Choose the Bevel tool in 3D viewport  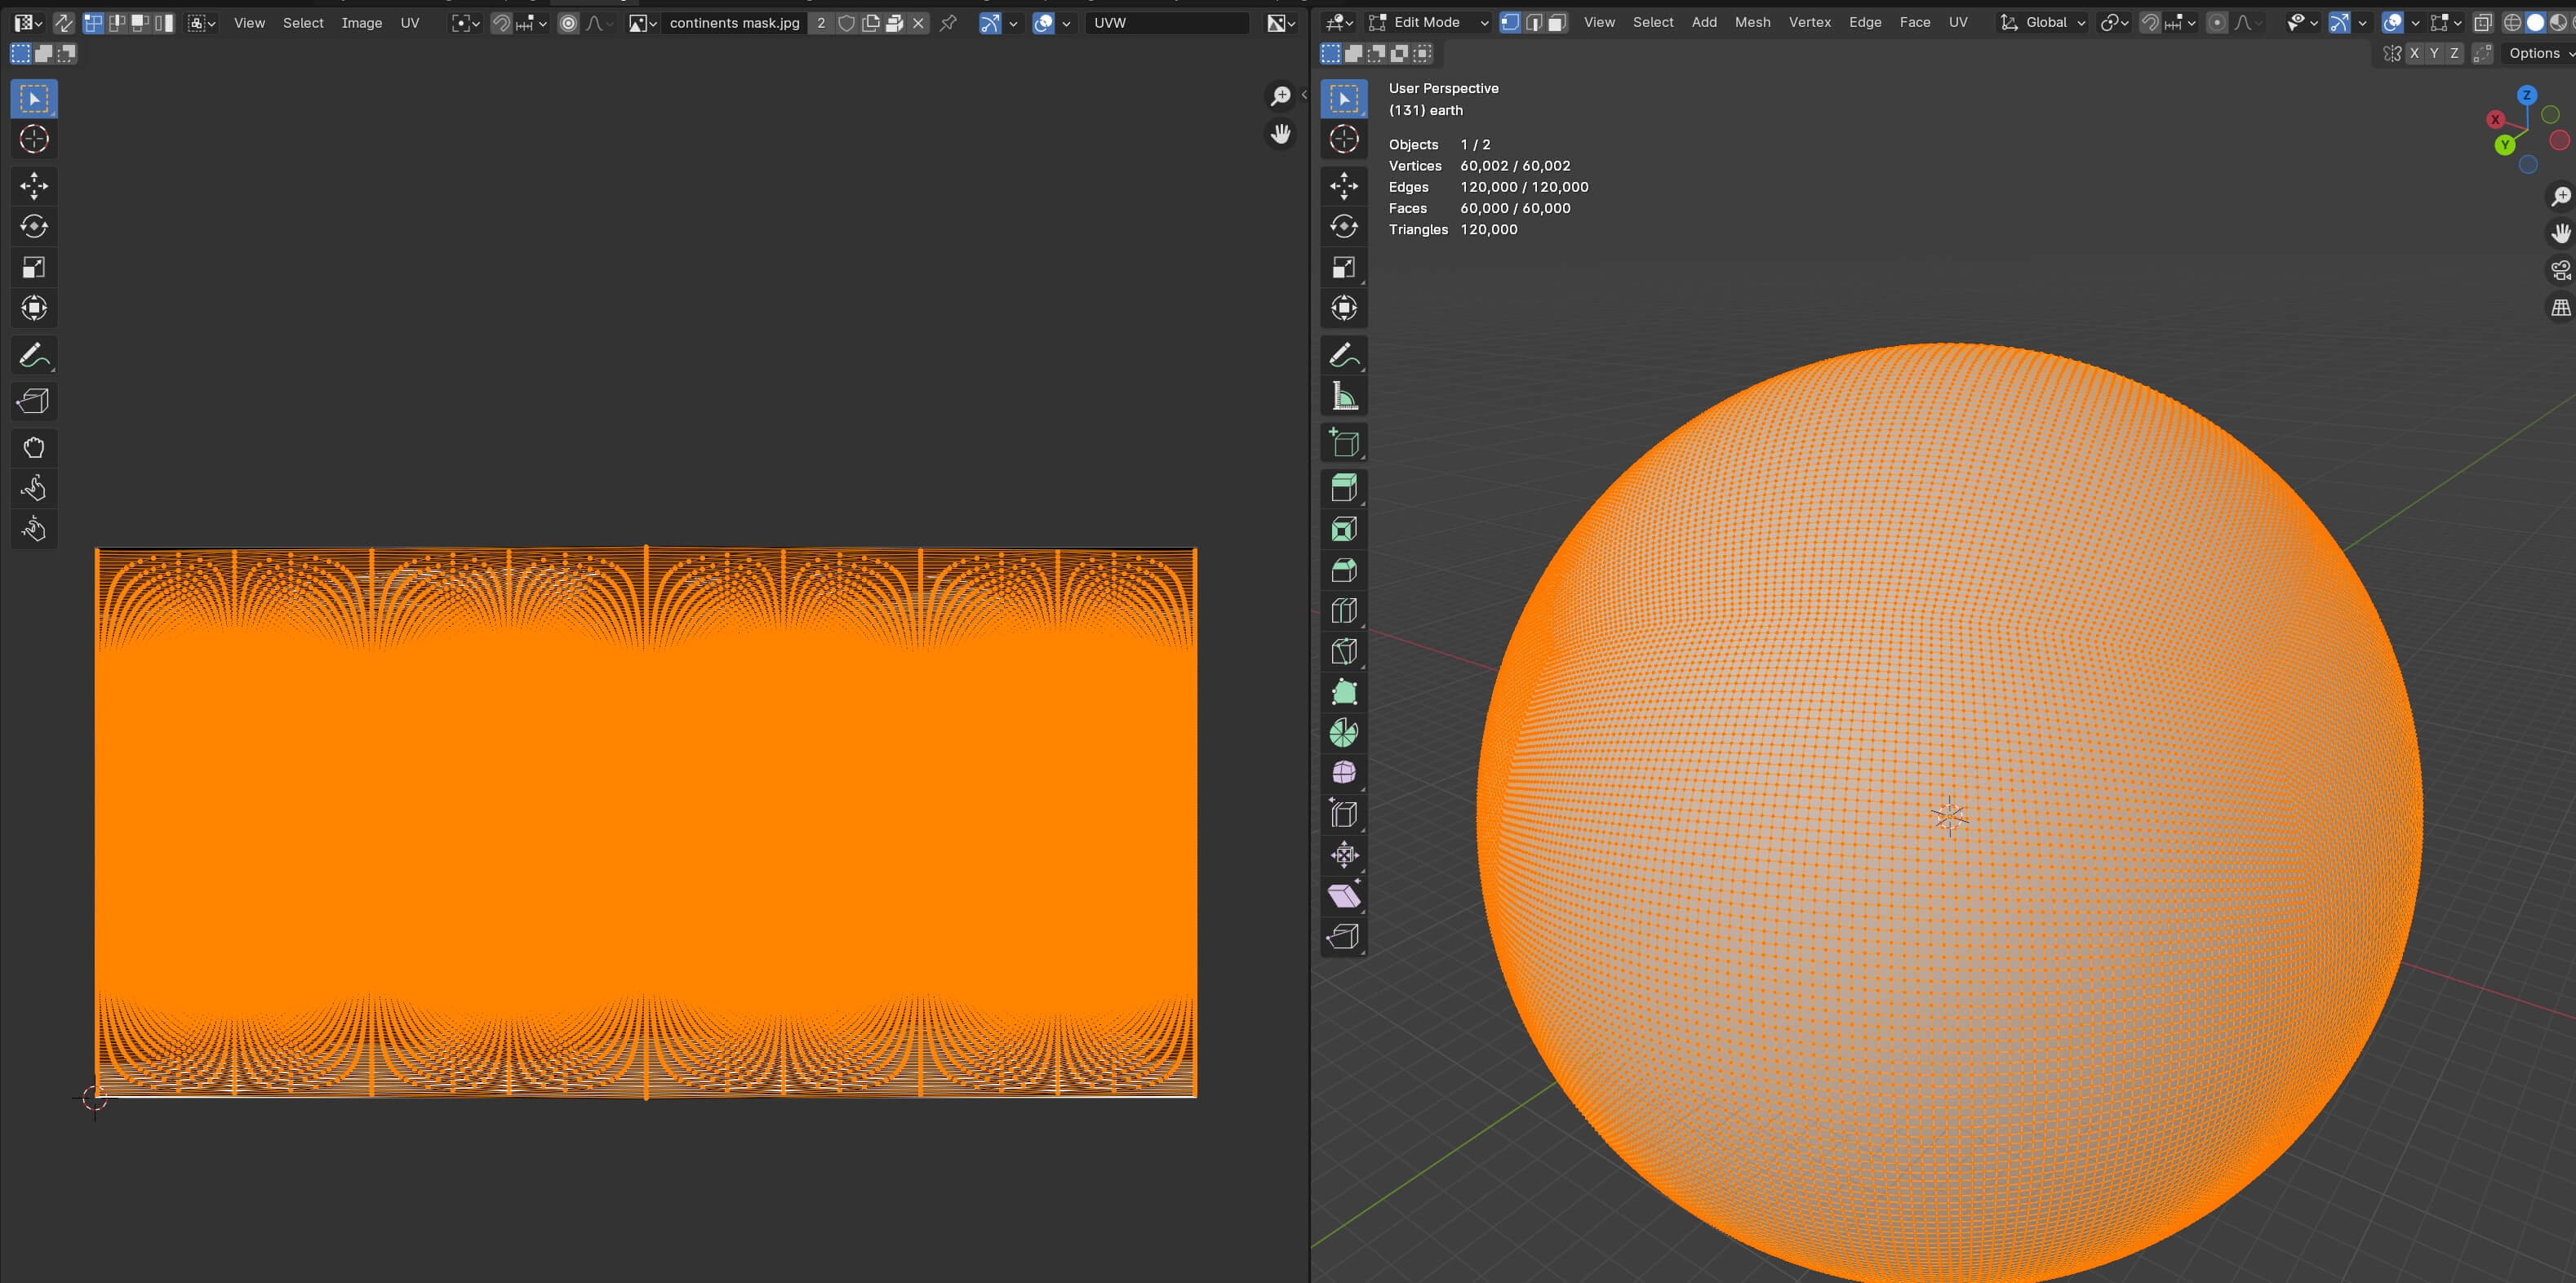[1344, 570]
